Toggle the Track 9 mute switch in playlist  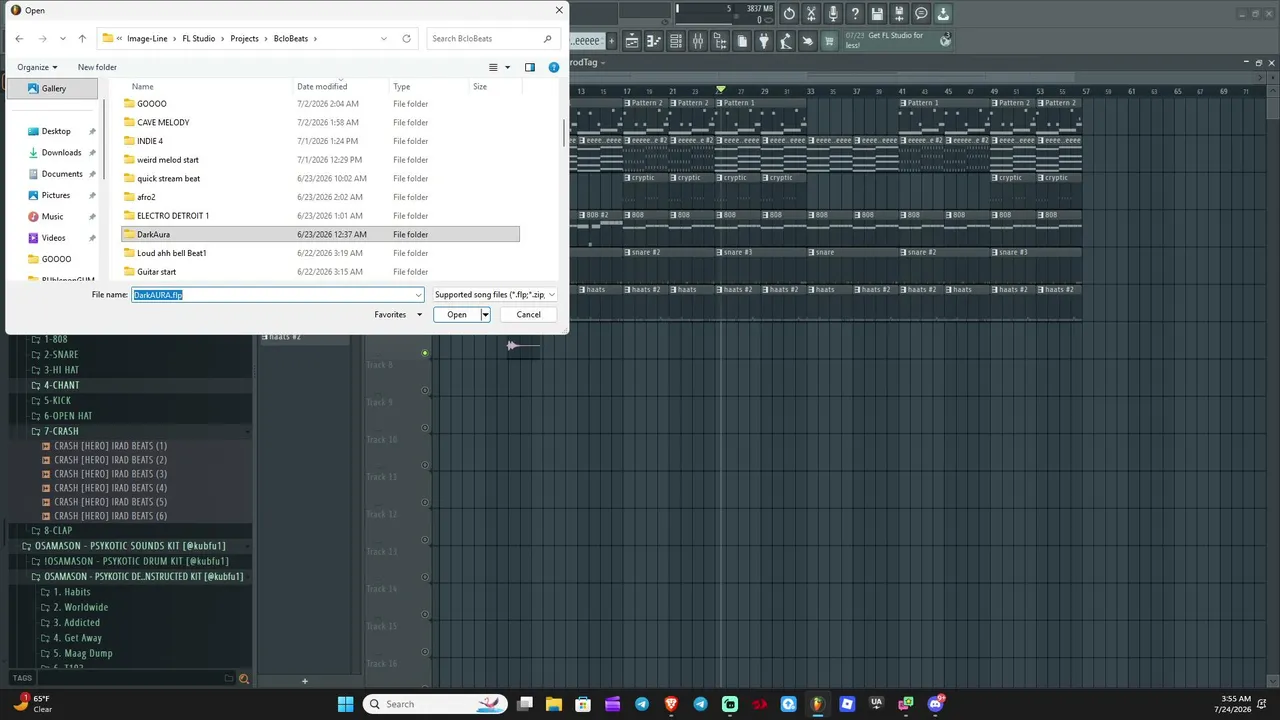[x=425, y=390]
